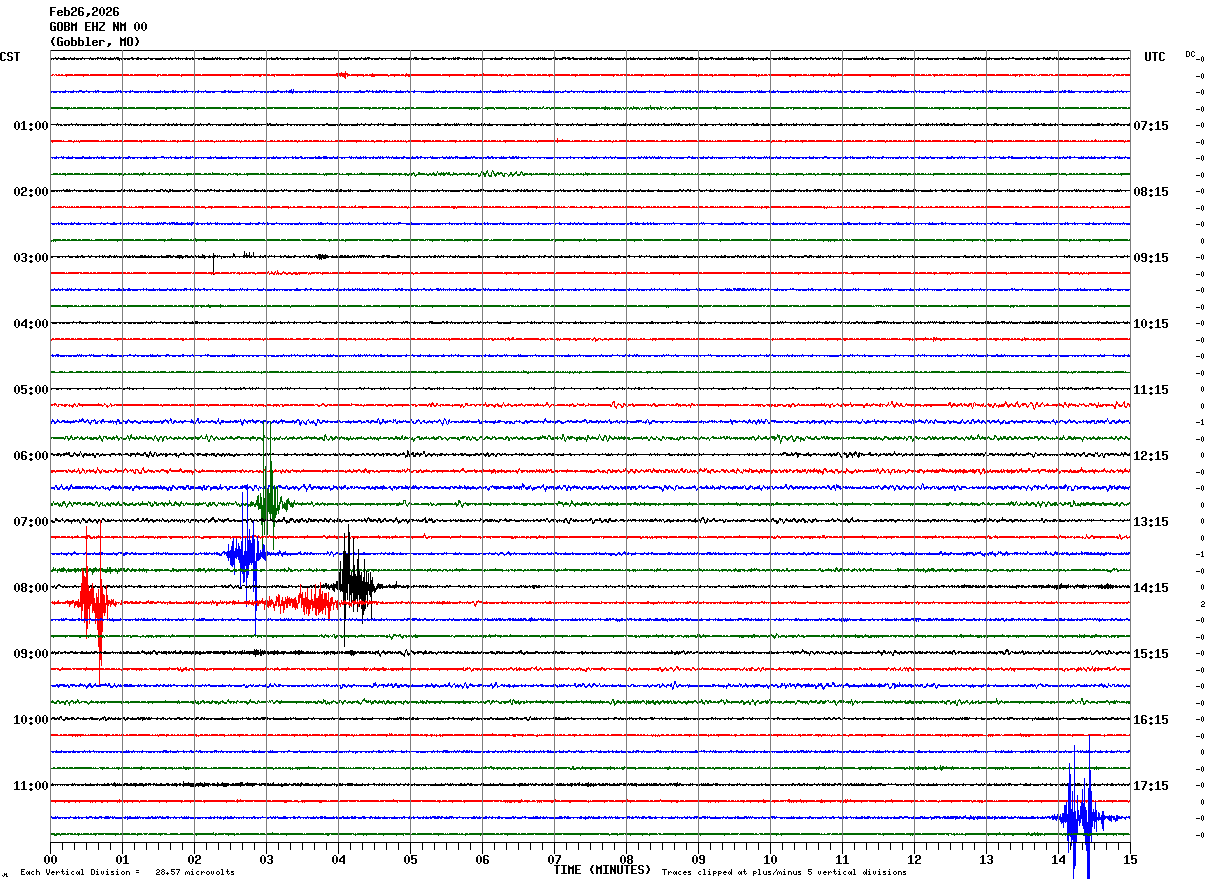Select the station code GOBM EHZ NM 00
1210x886 pixels.
pyautogui.click(x=98, y=27)
